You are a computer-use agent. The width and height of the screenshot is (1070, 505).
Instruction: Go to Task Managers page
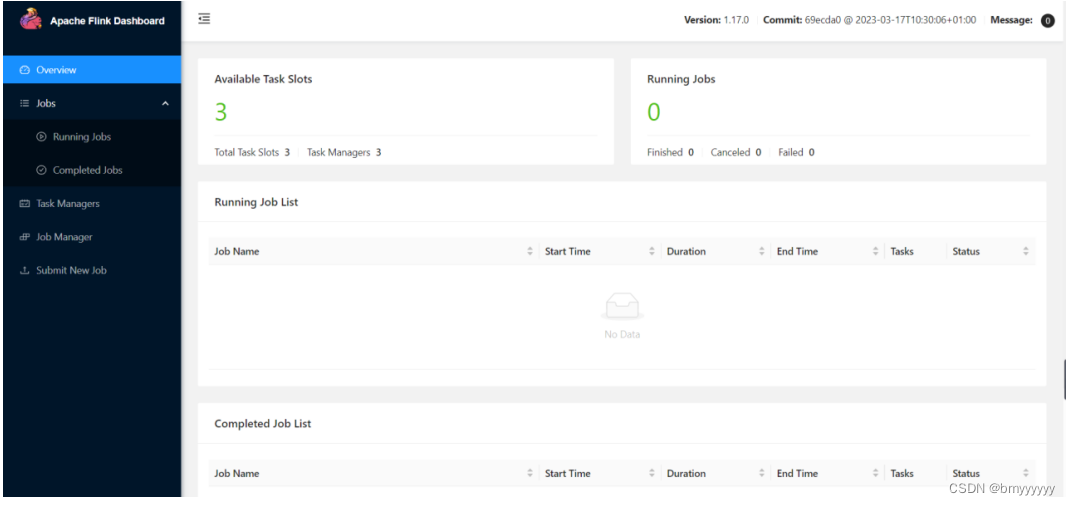tap(92, 203)
